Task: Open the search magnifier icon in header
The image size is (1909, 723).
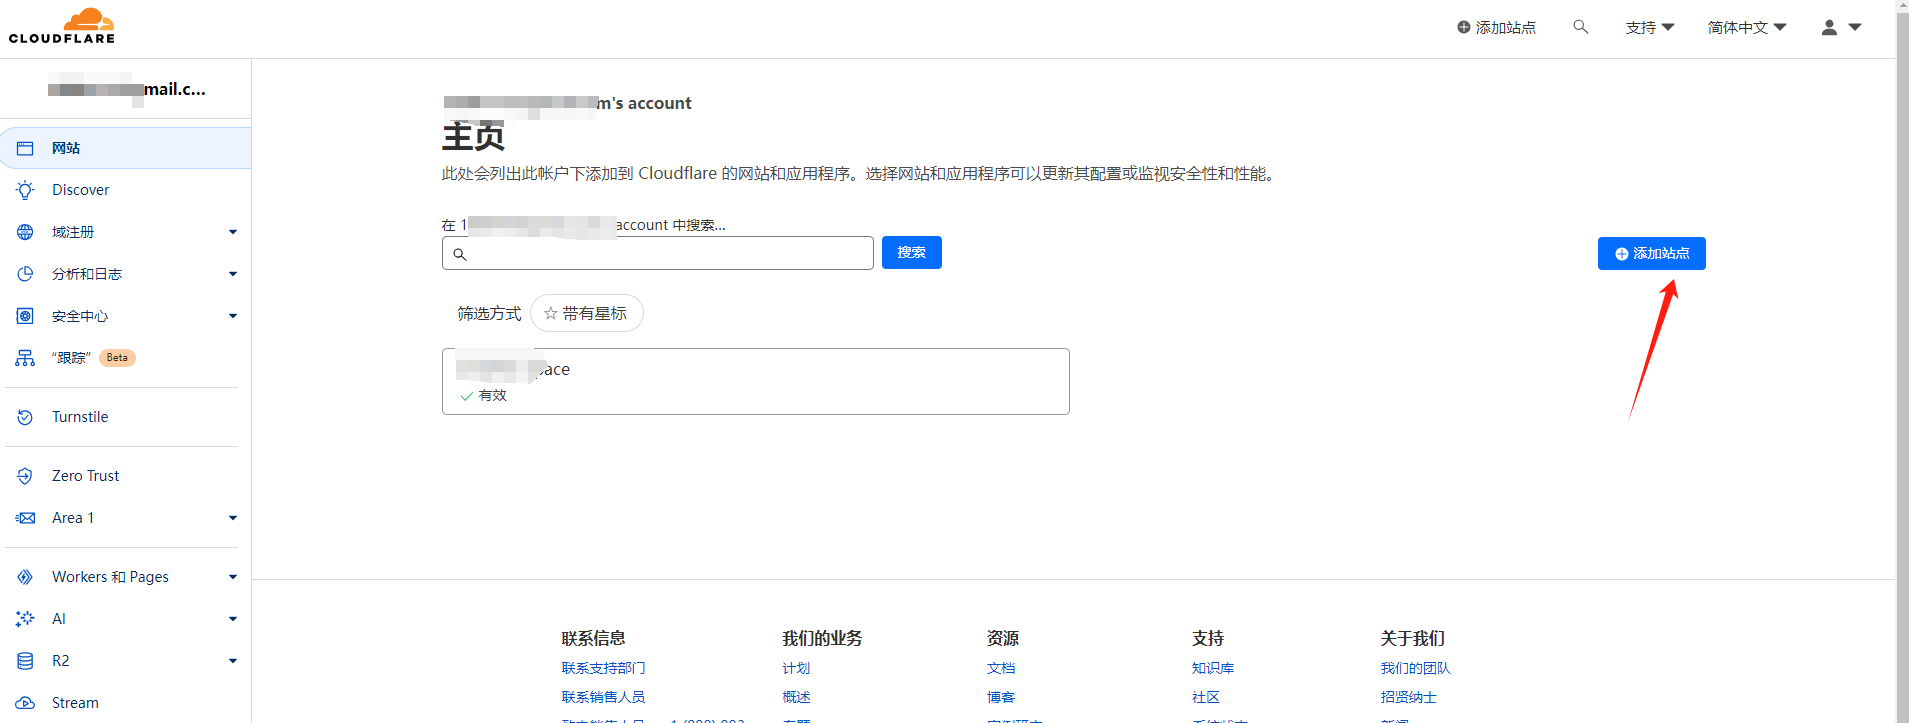Action: pos(1580,27)
